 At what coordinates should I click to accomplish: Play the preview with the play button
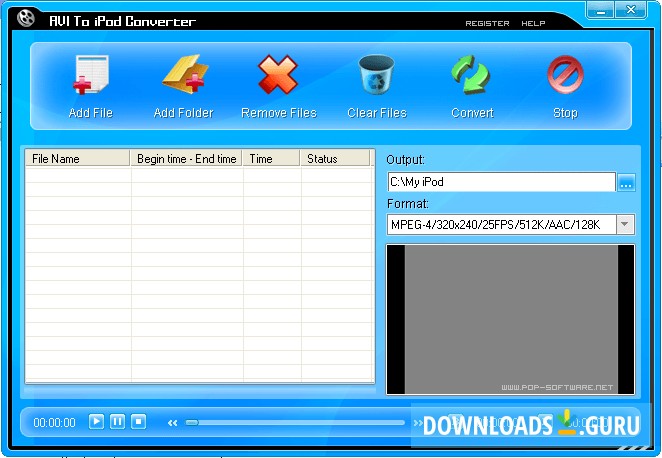coord(96,421)
